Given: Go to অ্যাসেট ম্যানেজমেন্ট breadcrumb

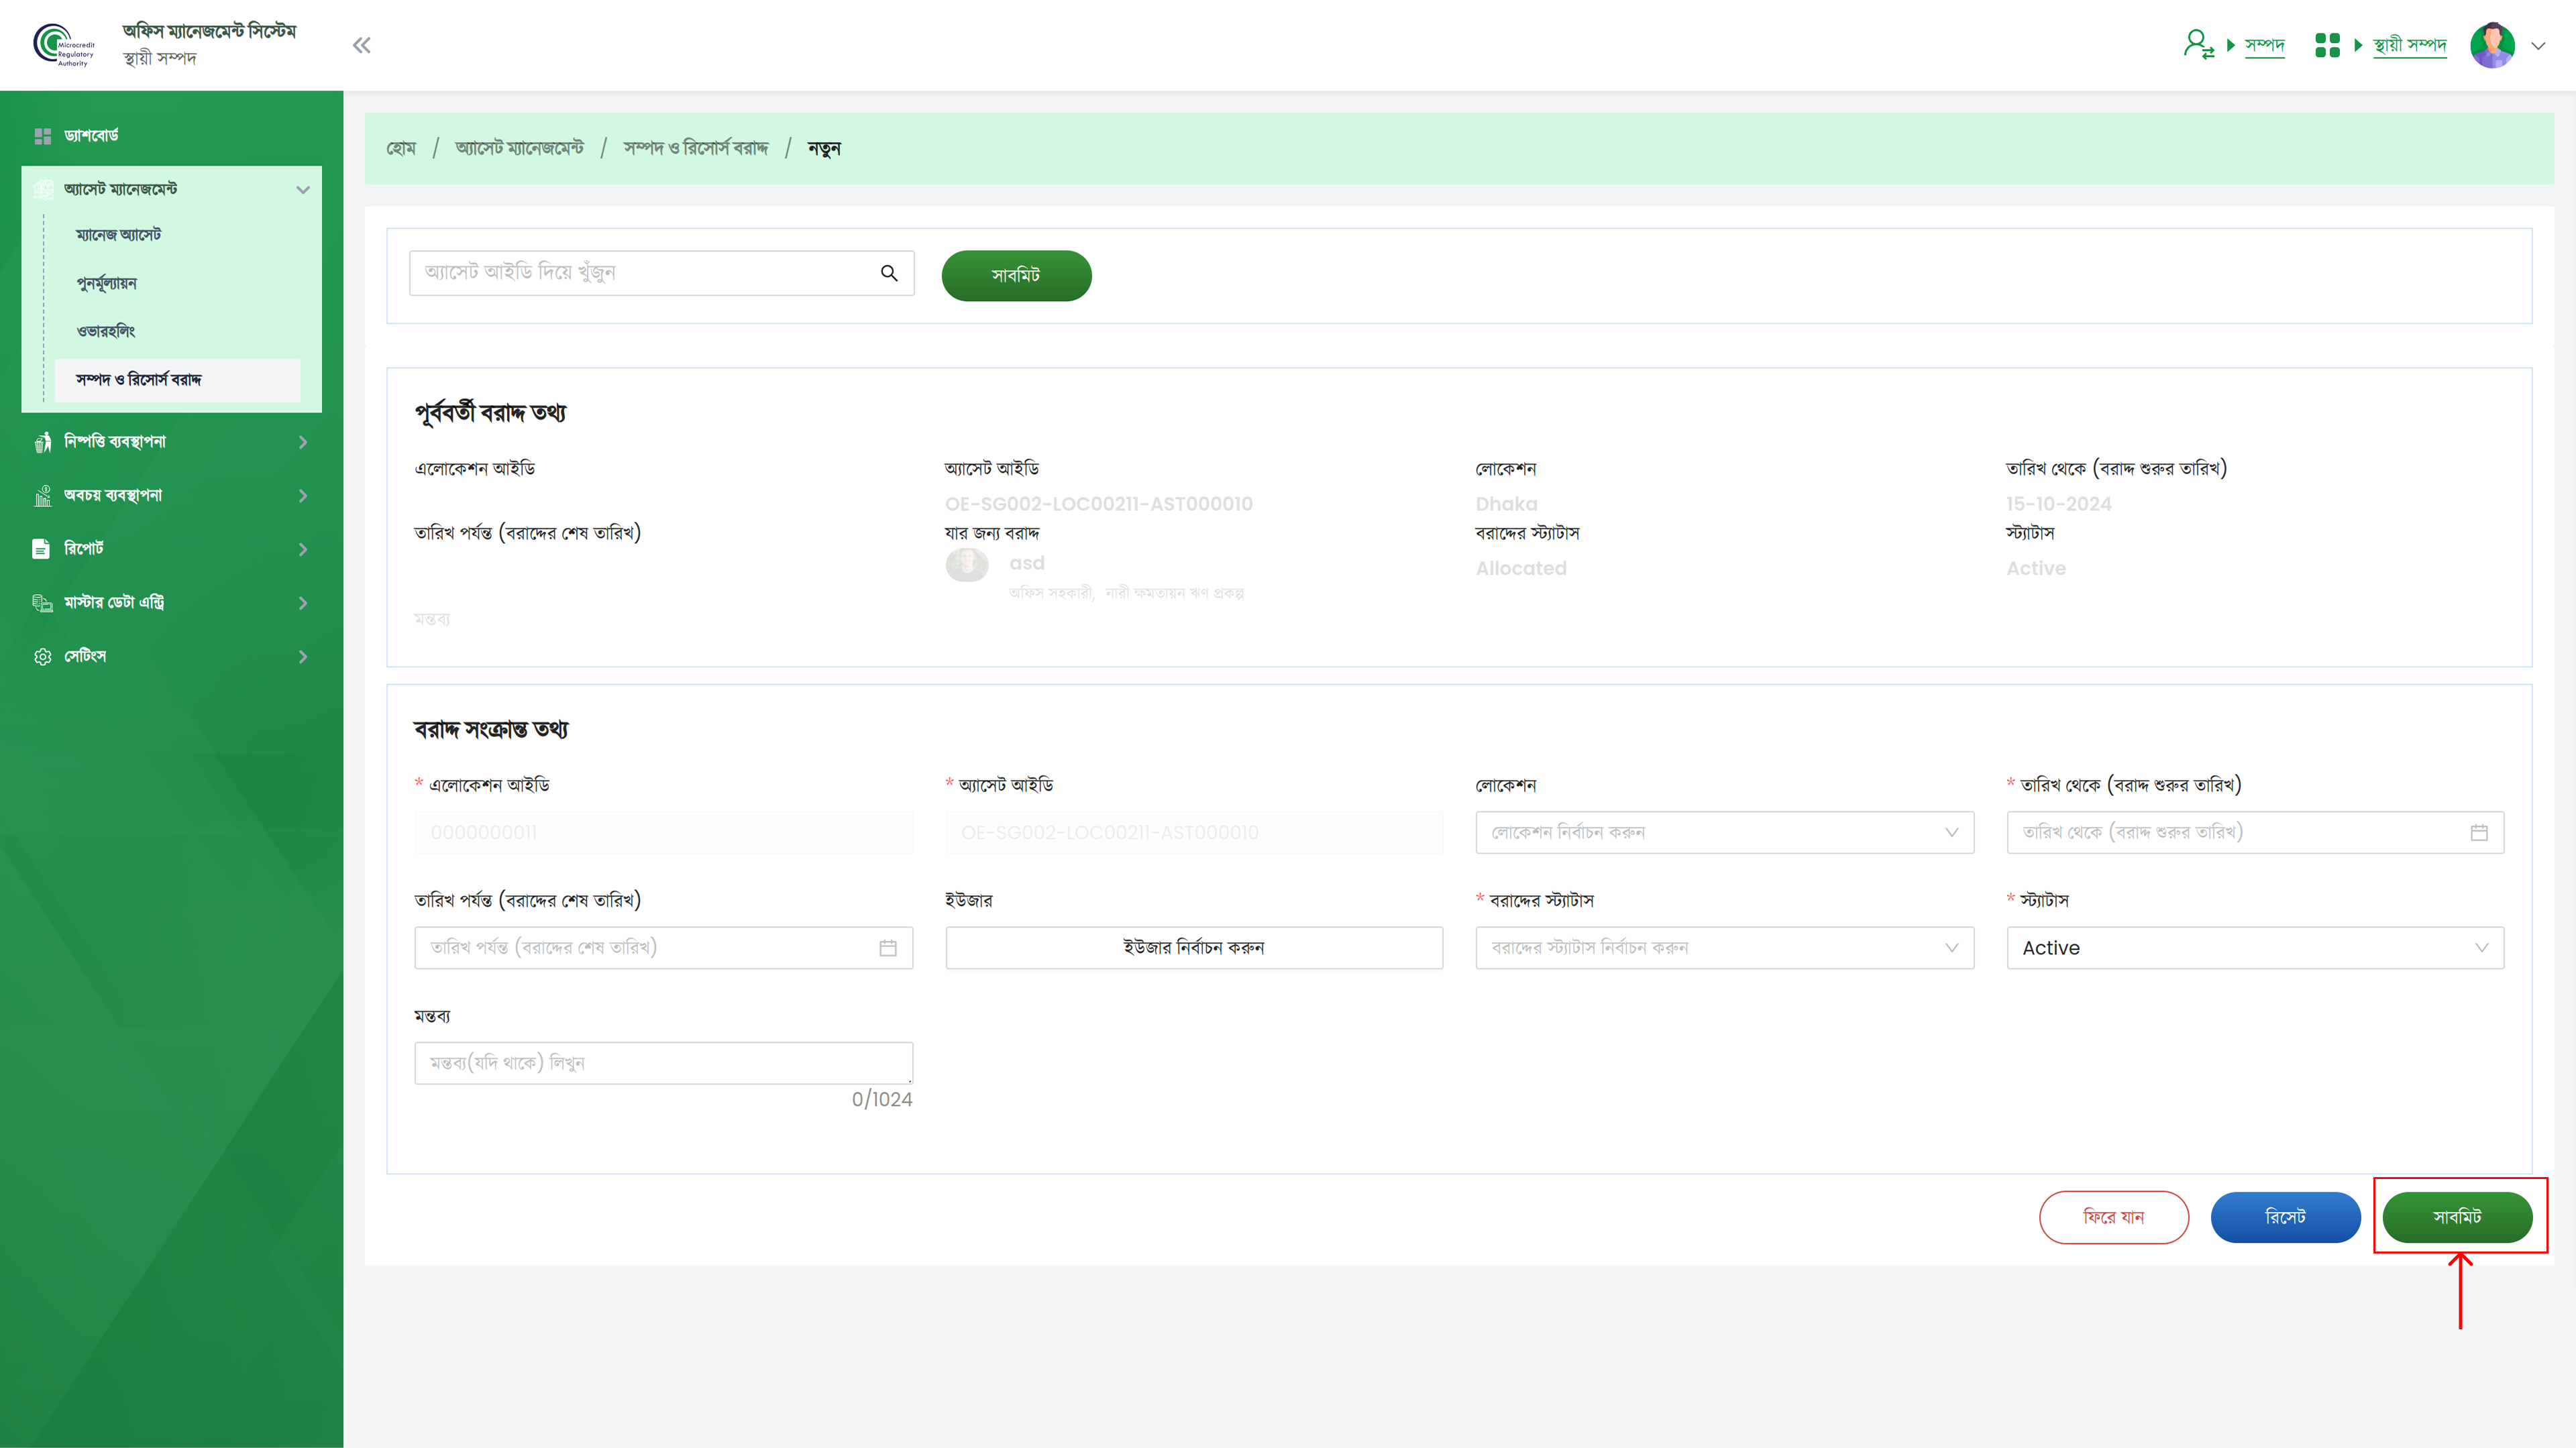Looking at the screenshot, I should [519, 148].
